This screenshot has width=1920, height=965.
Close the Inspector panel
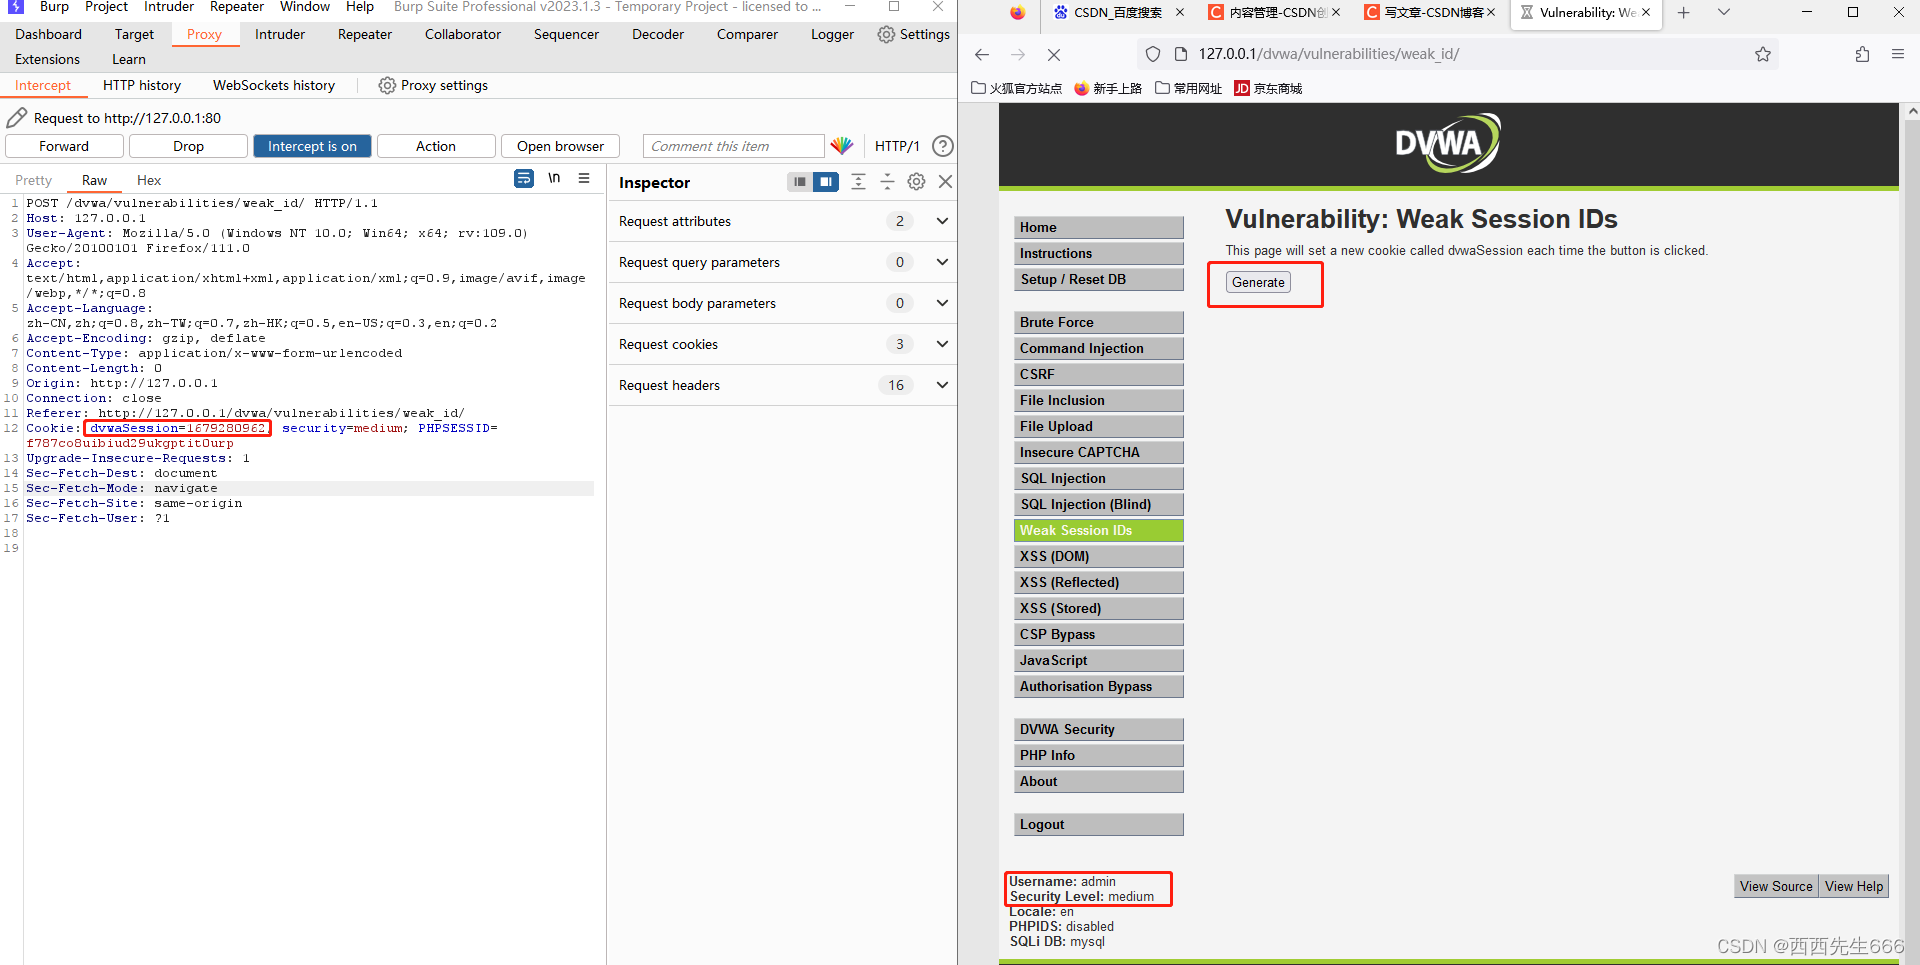point(945,182)
